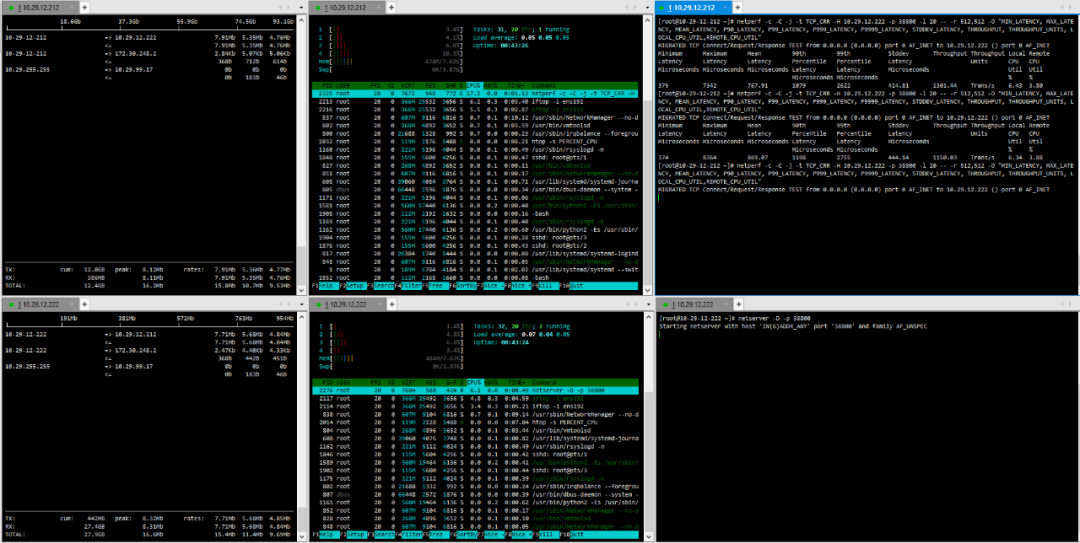The height and width of the screenshot is (543, 1080).
Task: Select active 10.29.12.212 tab of netperf pane
Action: 695,7
